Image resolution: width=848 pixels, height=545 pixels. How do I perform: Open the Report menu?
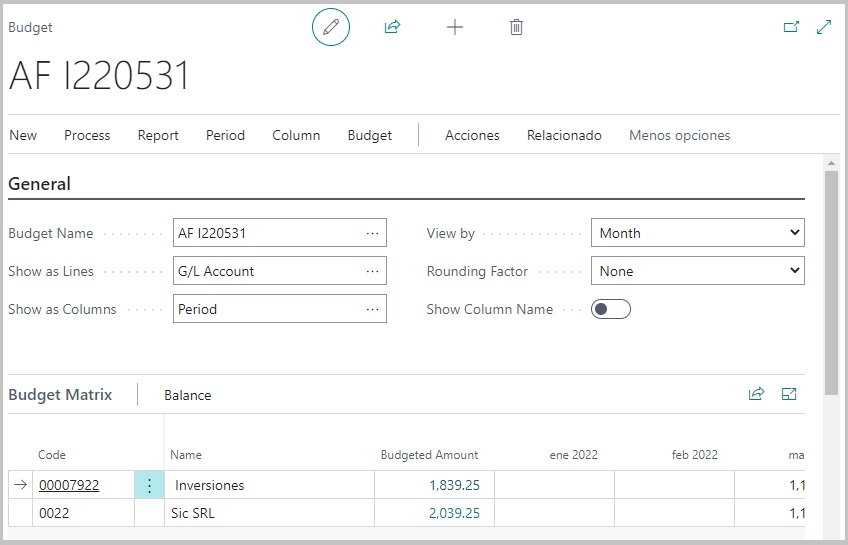click(158, 135)
